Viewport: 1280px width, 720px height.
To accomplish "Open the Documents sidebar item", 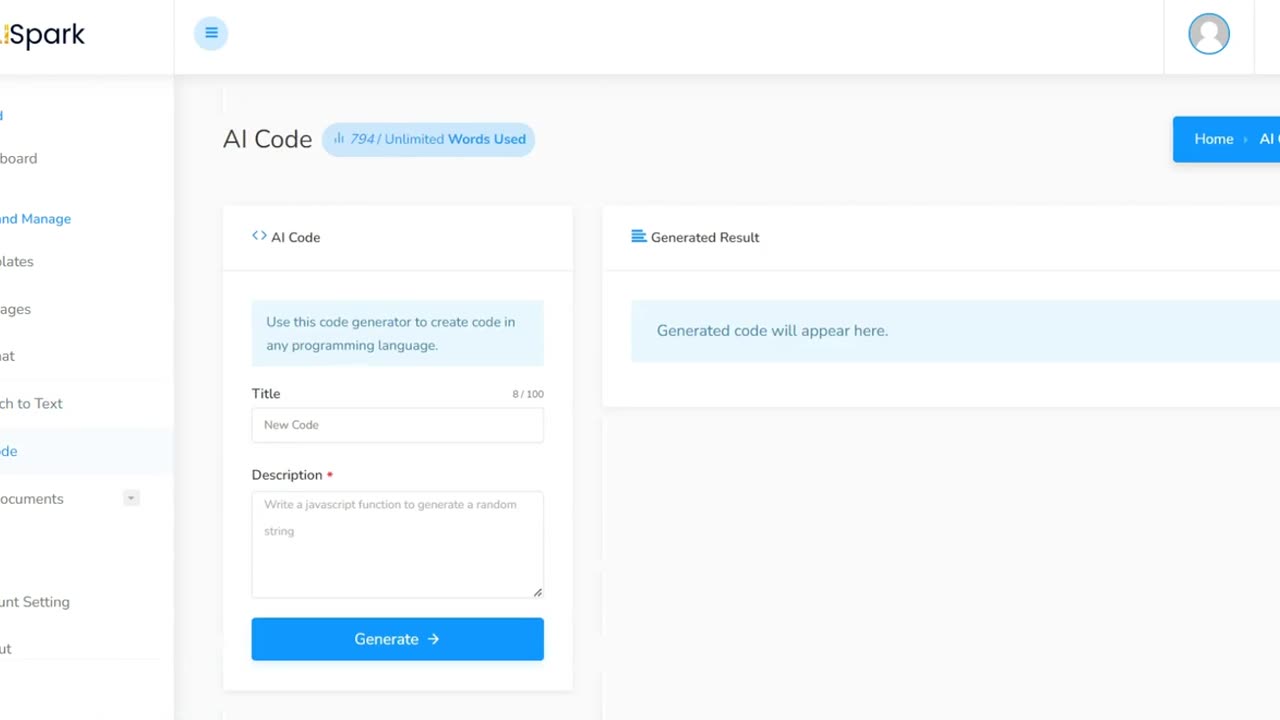I will (32, 498).
